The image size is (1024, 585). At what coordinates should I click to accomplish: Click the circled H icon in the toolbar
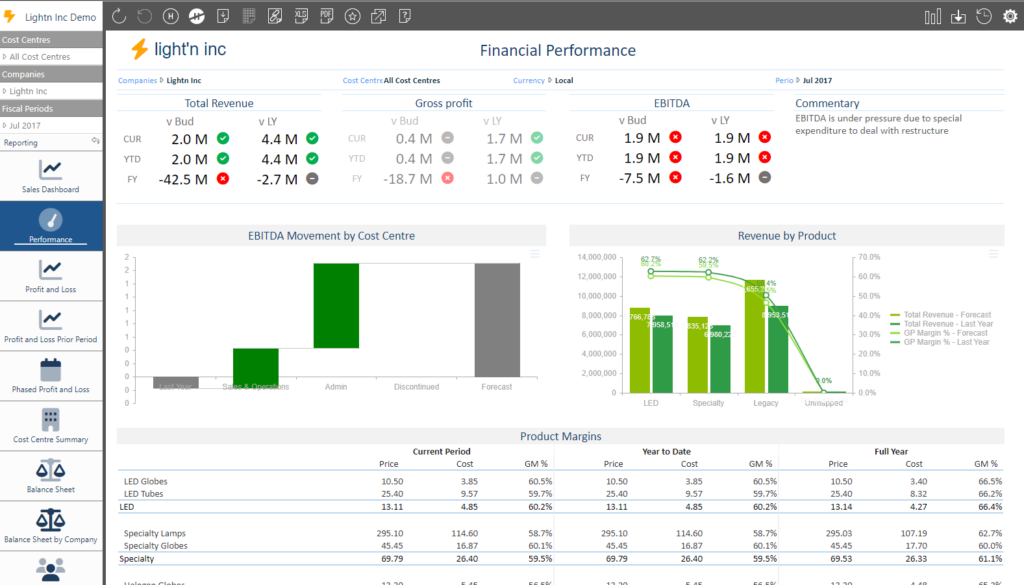(x=171, y=16)
